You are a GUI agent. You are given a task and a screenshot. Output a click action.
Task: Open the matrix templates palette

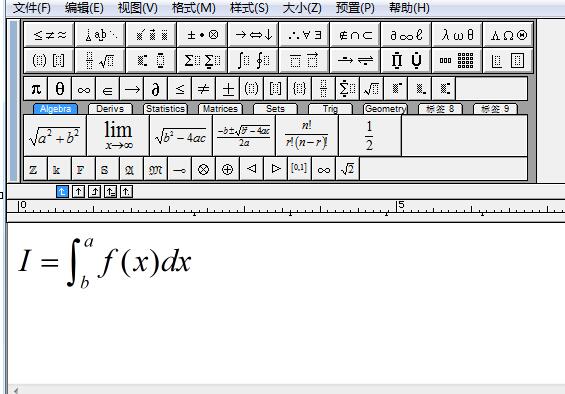(x=457, y=60)
